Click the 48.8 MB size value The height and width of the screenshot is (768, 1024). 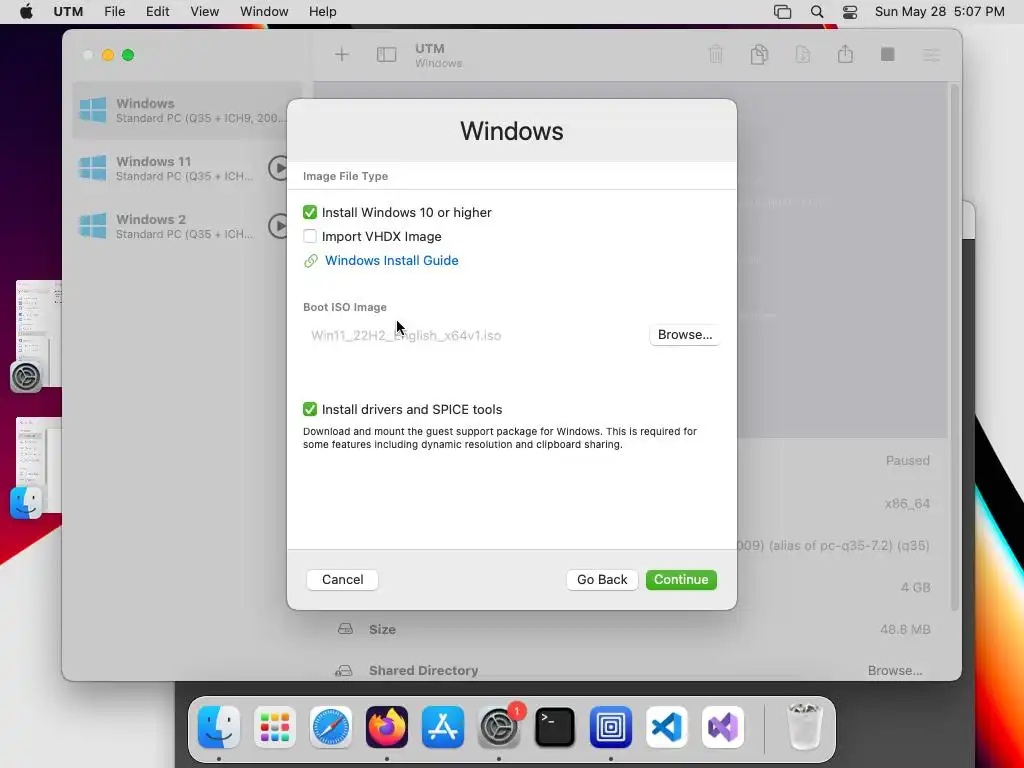[904, 630]
